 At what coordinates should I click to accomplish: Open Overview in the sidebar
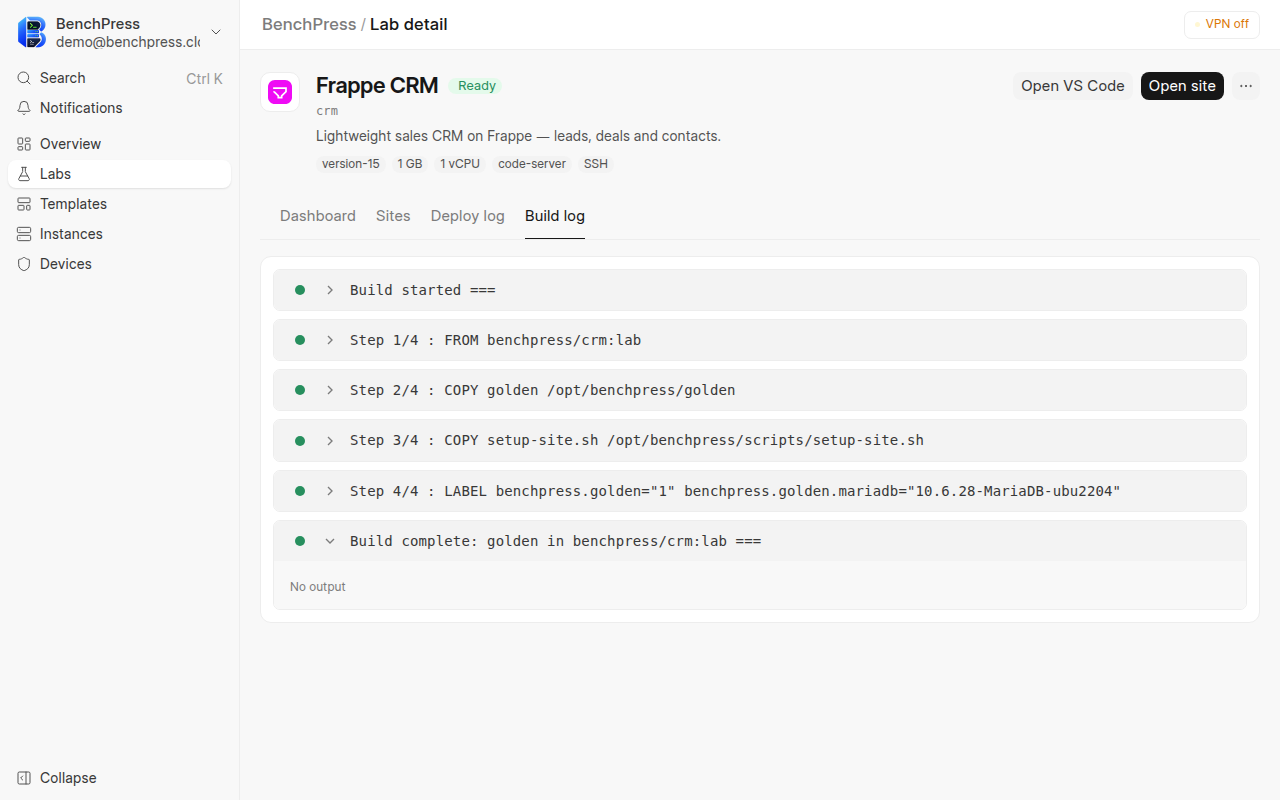[x=120, y=144]
